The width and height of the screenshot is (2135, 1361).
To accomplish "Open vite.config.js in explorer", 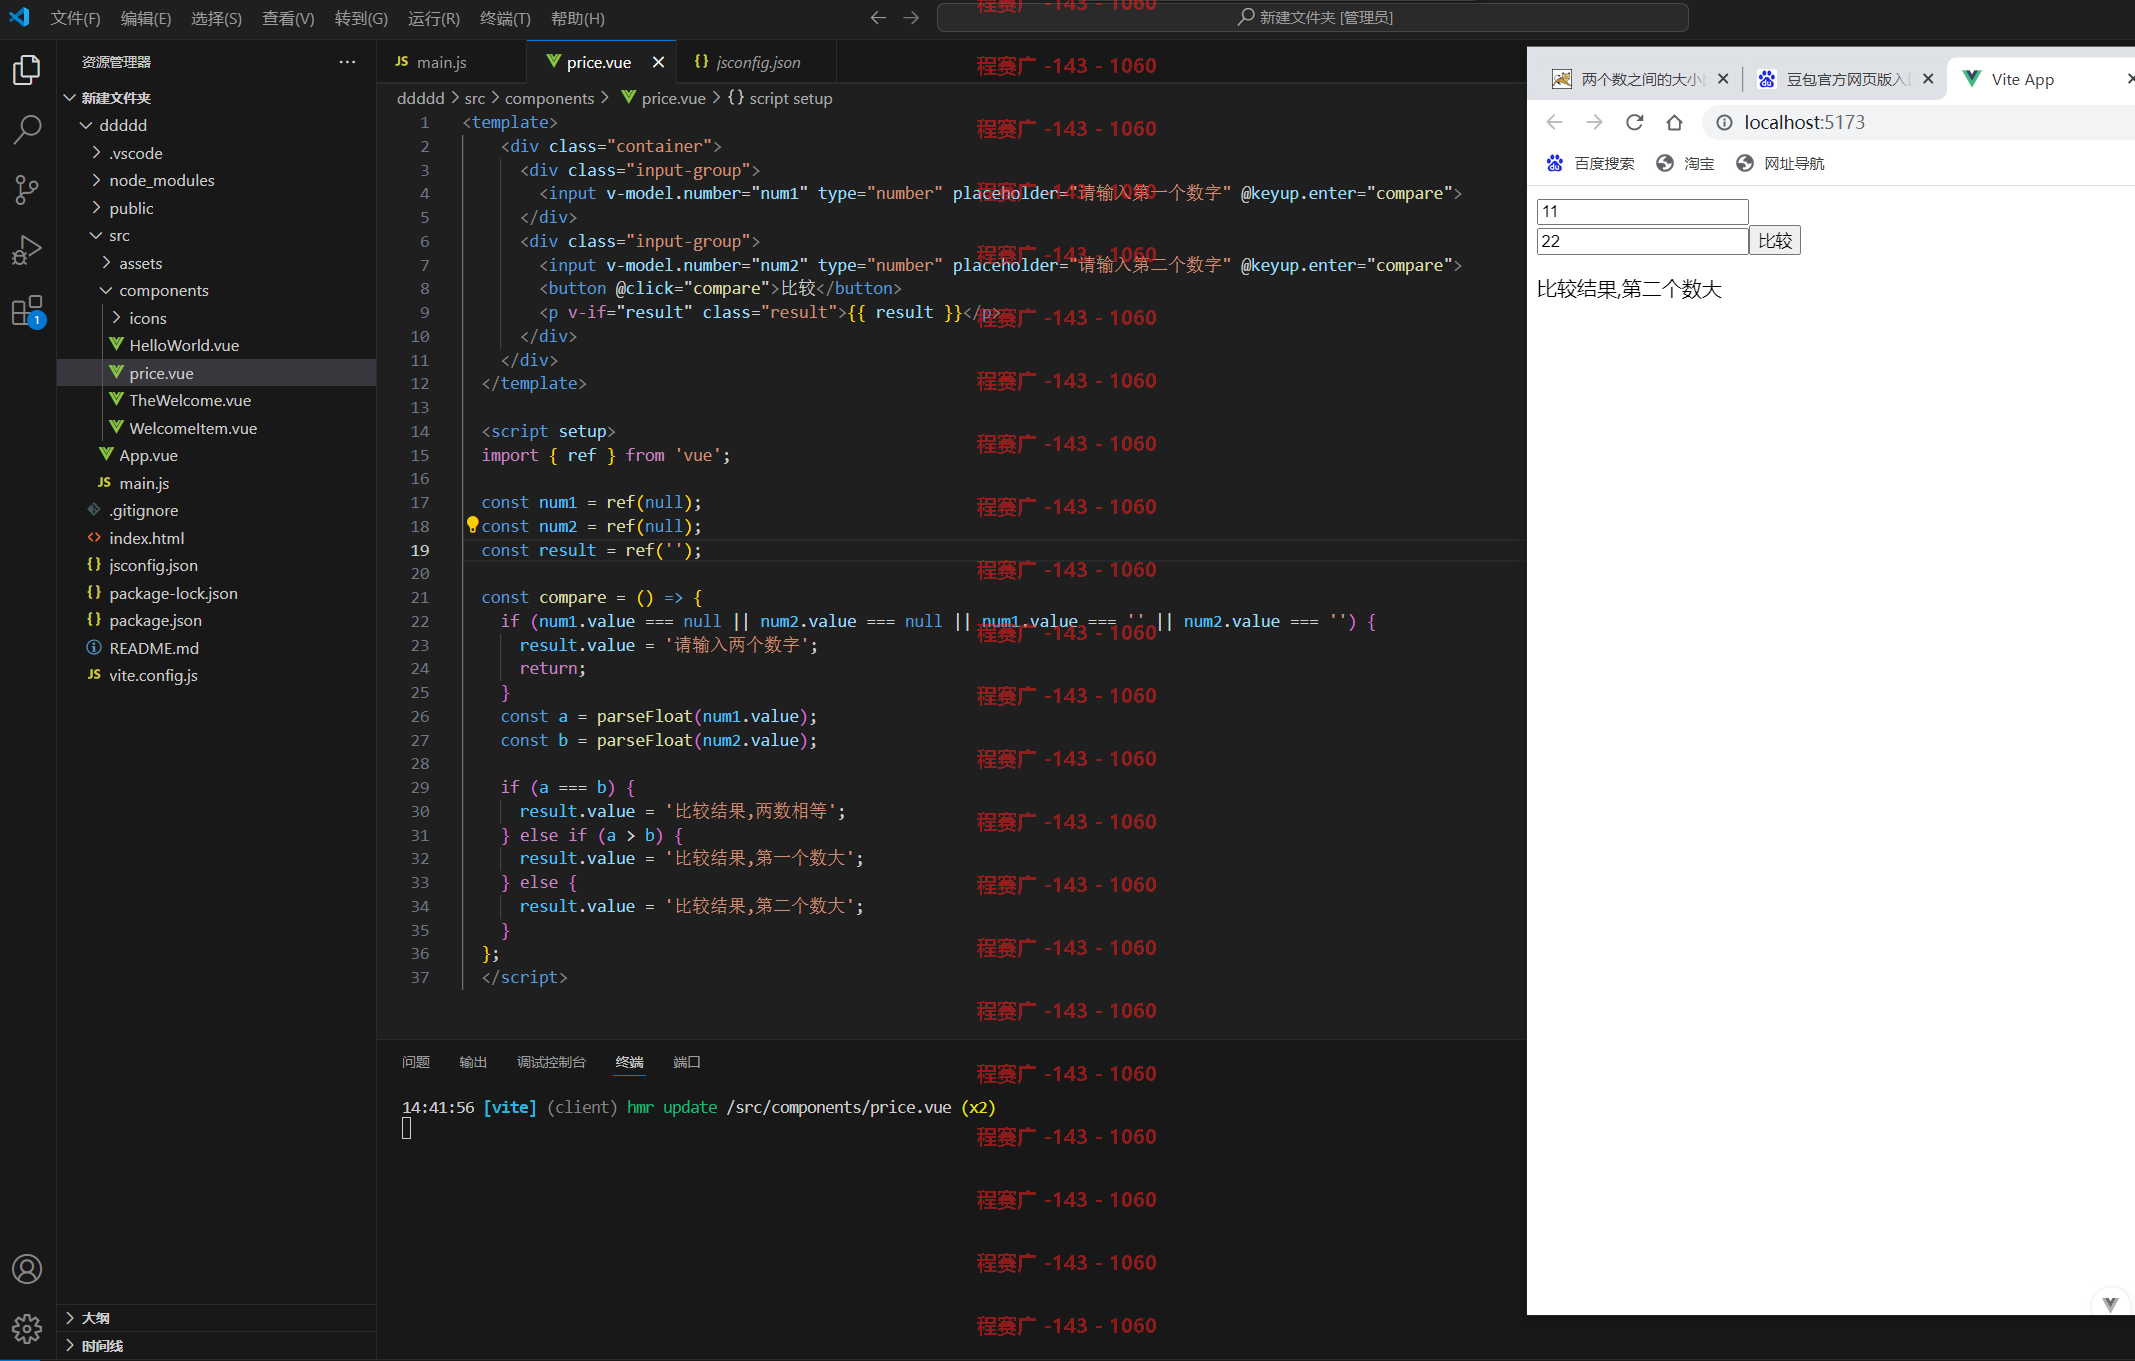I will click(x=216, y=675).
